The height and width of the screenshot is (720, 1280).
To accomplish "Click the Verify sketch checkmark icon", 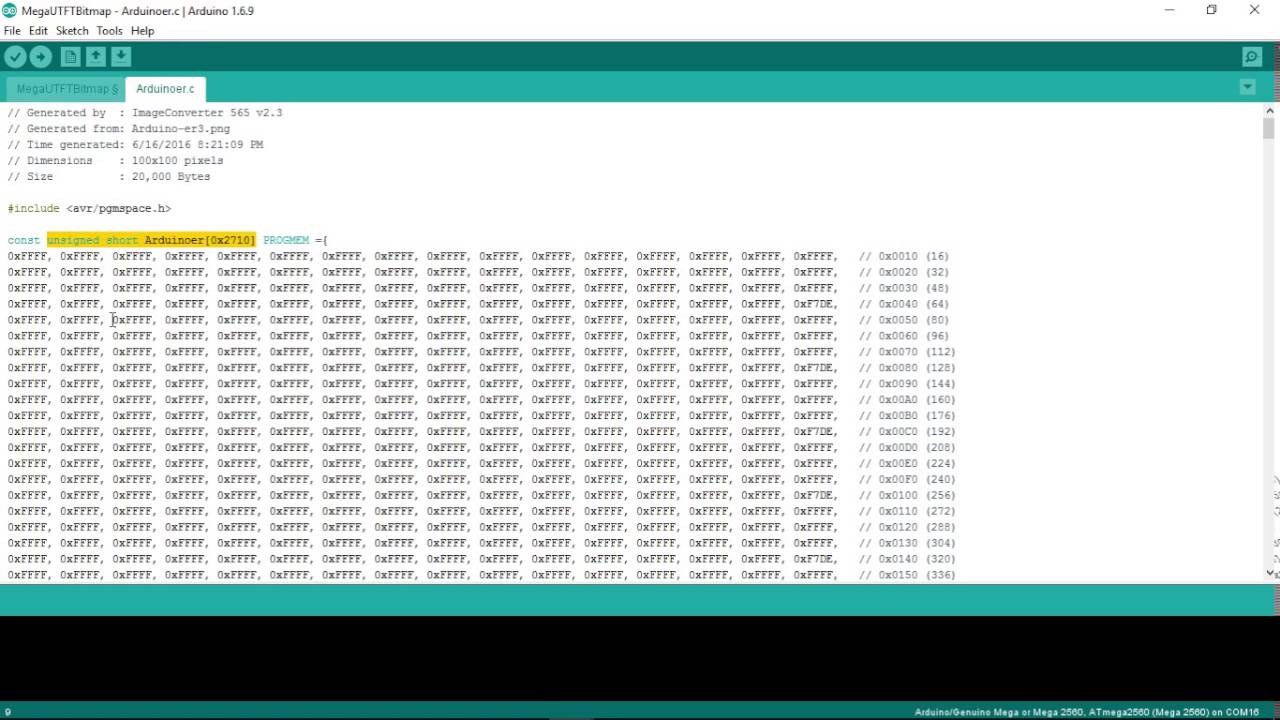I will 15,57.
